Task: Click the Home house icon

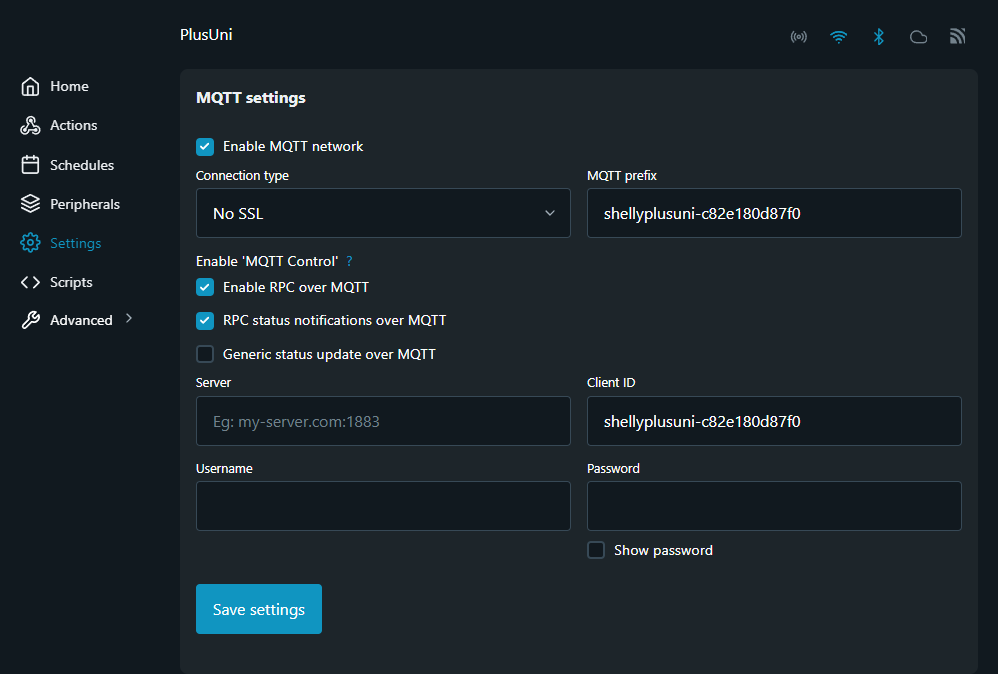Action: pos(31,87)
